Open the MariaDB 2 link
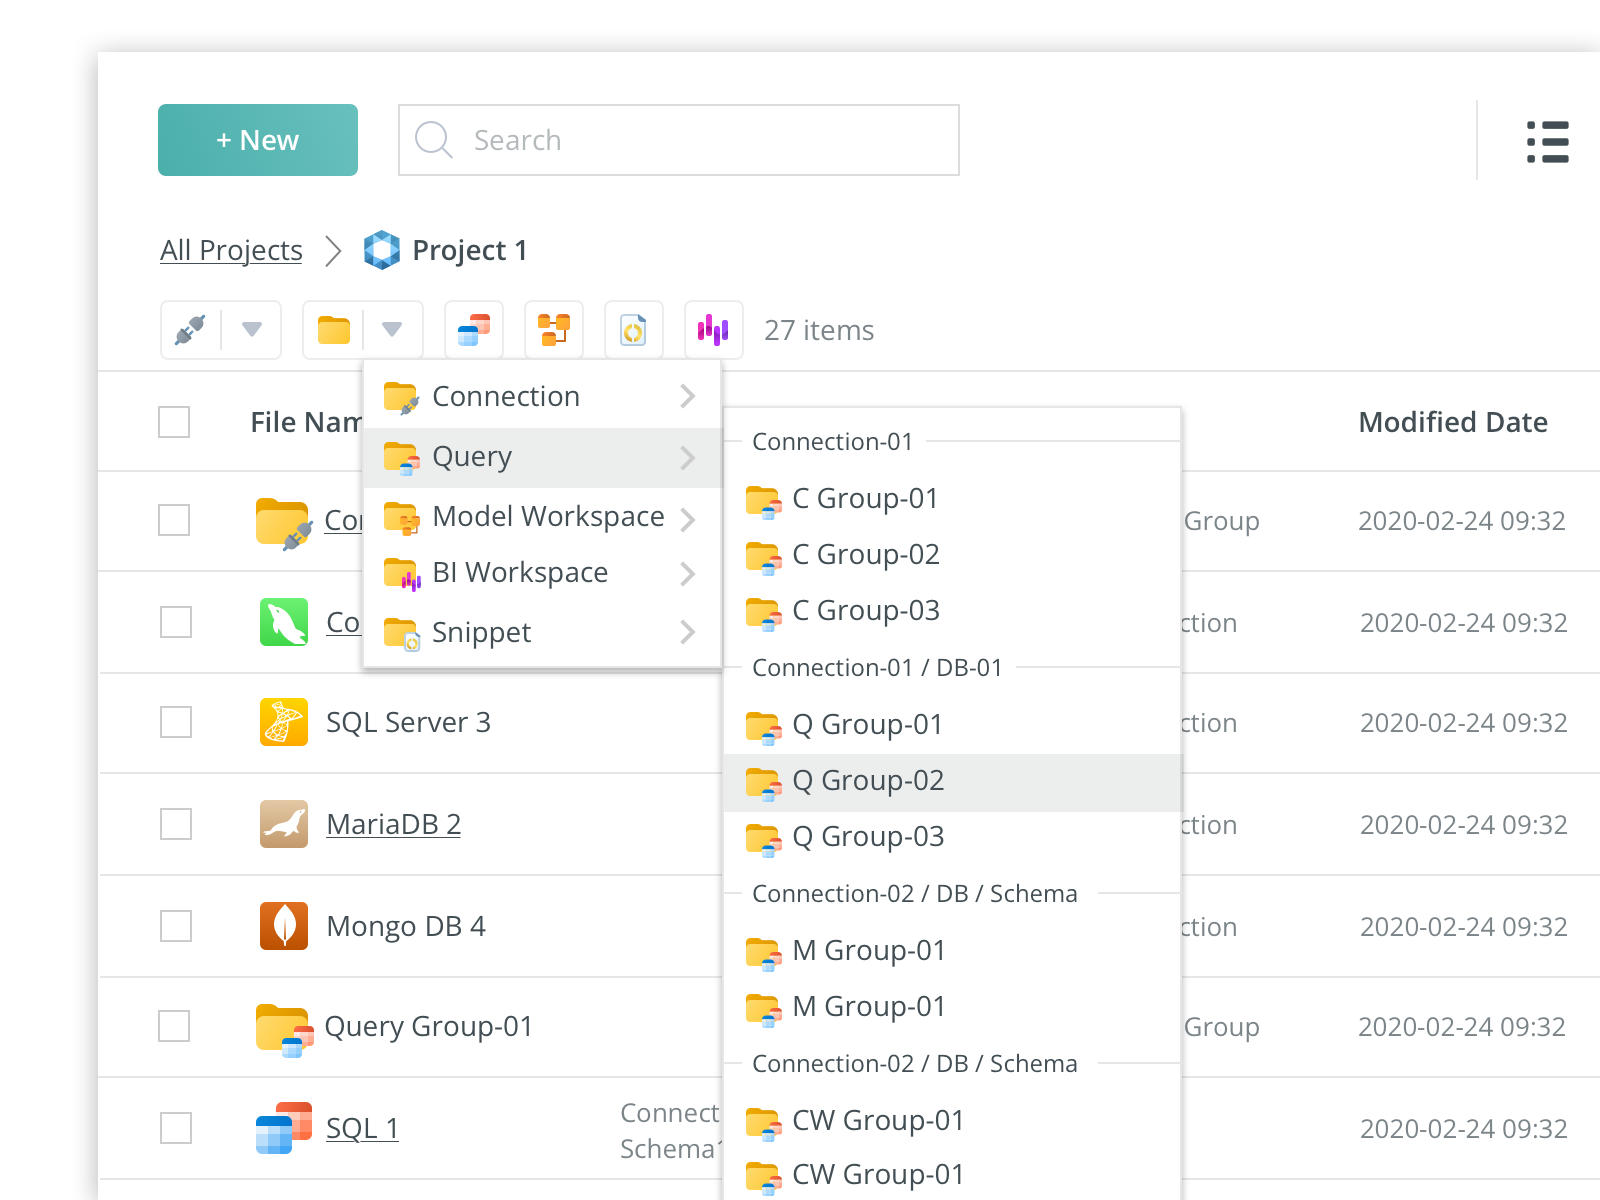This screenshot has width=1600, height=1200. pos(393,824)
